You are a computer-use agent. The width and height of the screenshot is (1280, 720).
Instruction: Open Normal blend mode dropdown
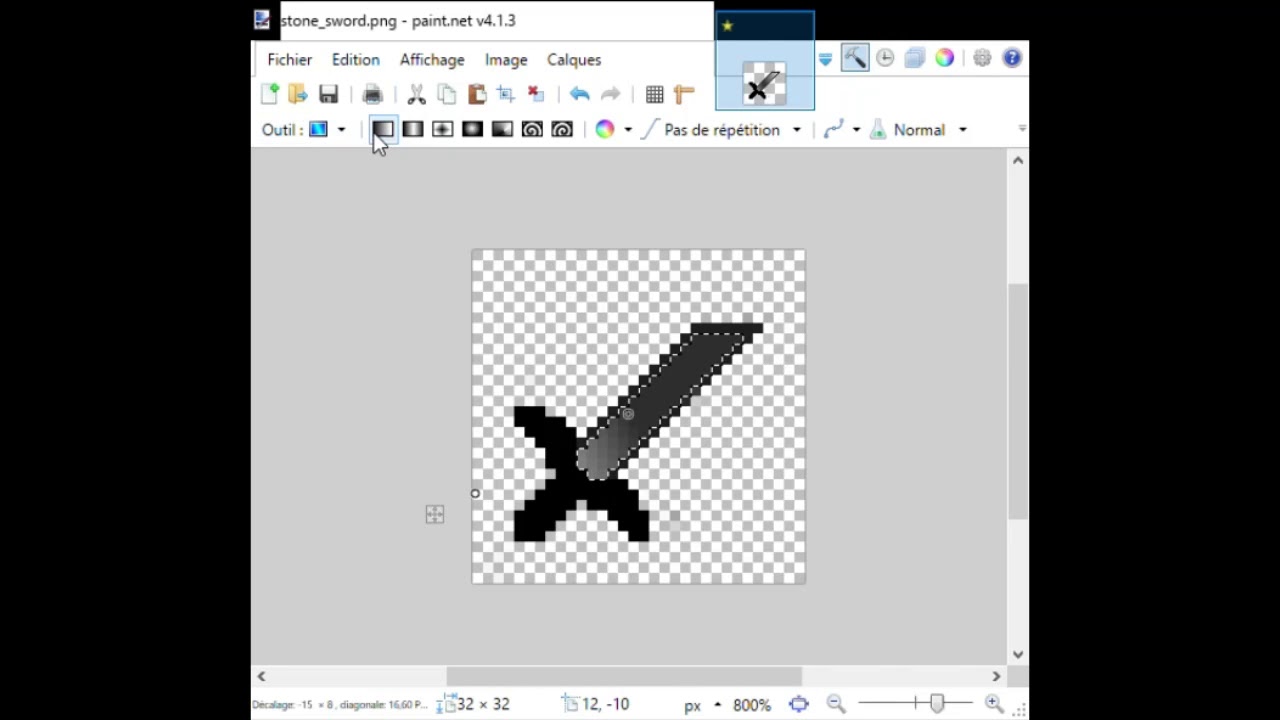pos(963,130)
